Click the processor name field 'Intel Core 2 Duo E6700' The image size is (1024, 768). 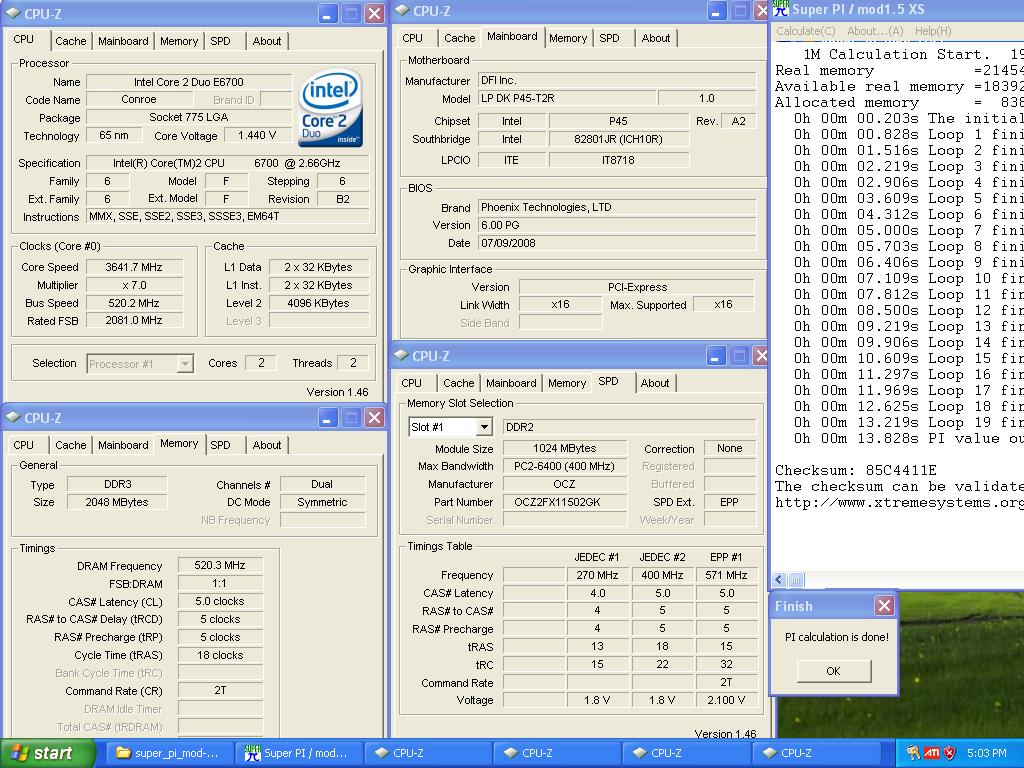[189, 82]
